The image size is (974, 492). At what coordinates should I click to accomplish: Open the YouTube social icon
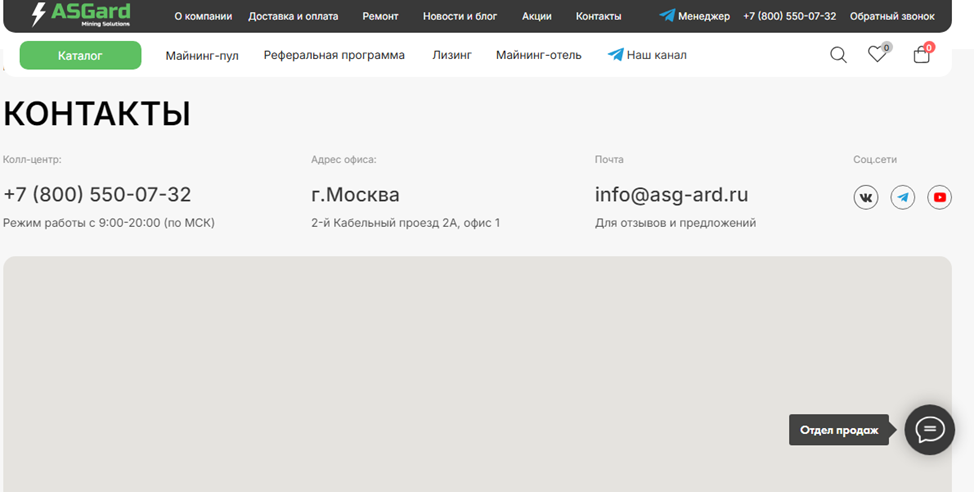(939, 198)
